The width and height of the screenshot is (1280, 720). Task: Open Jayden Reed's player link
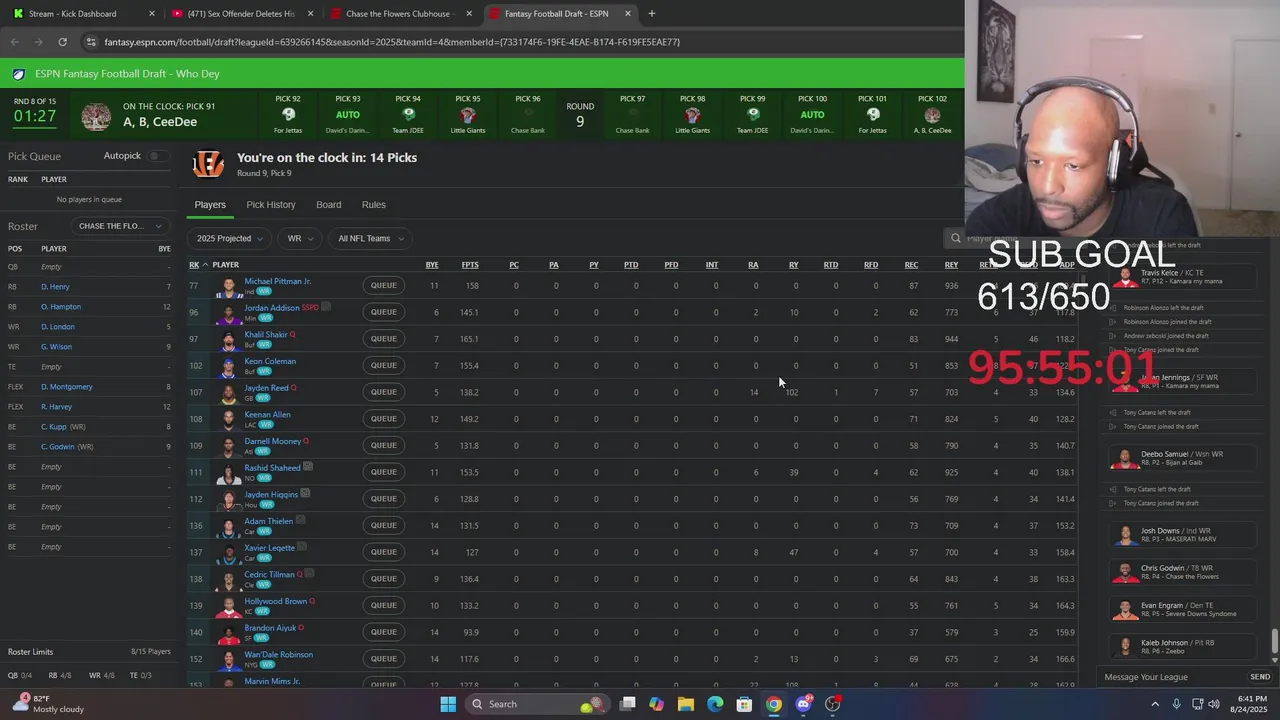266,388
